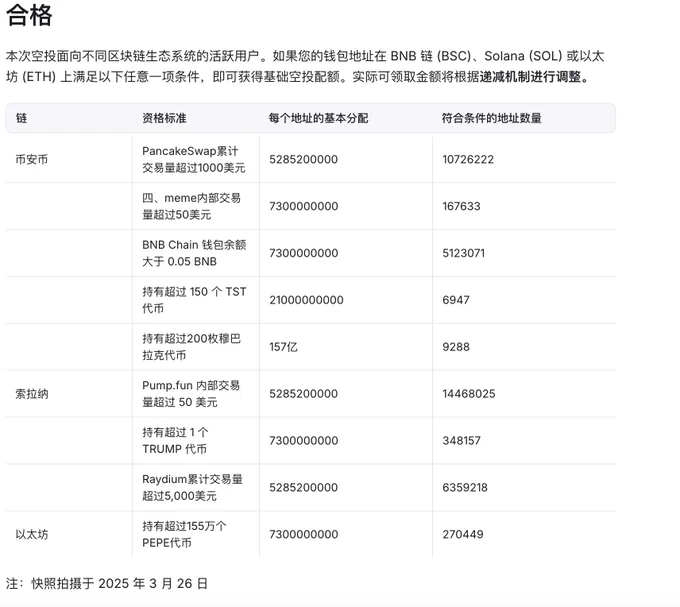
Task: Click 7300000000 in the PEPE代币 row
Action: 304,534
